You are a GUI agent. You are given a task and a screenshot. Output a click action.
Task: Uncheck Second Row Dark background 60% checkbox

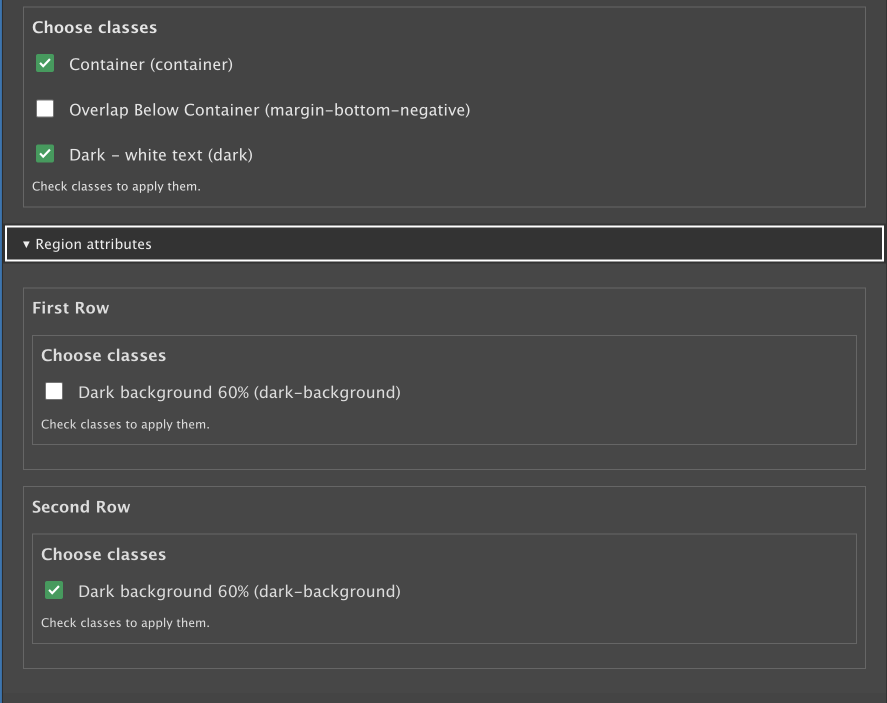(x=54, y=590)
